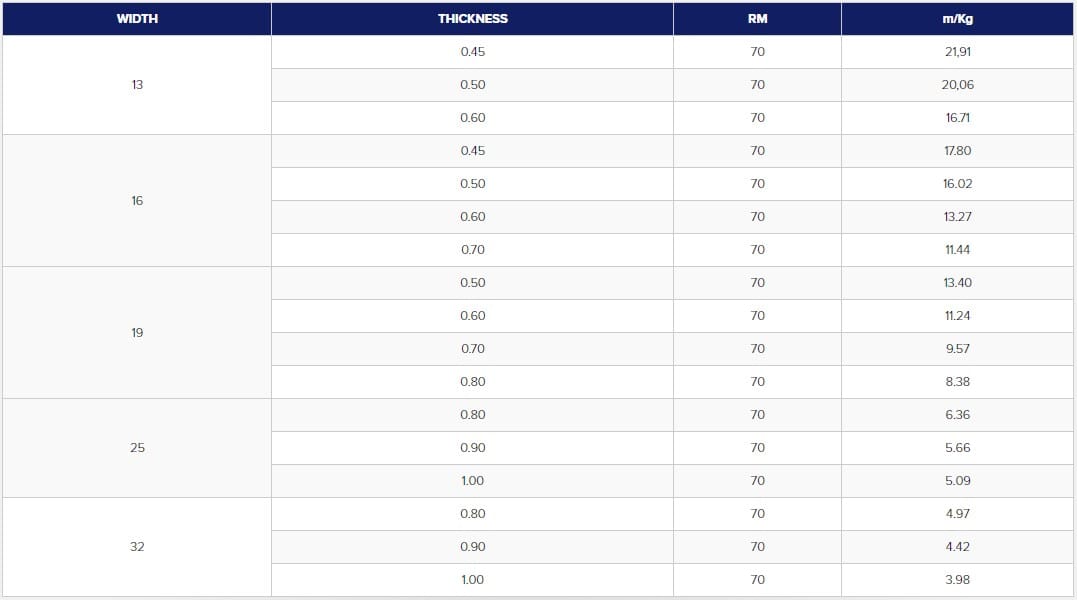Select the width 13 cell
This screenshot has height=600, width=1077.
click(137, 85)
